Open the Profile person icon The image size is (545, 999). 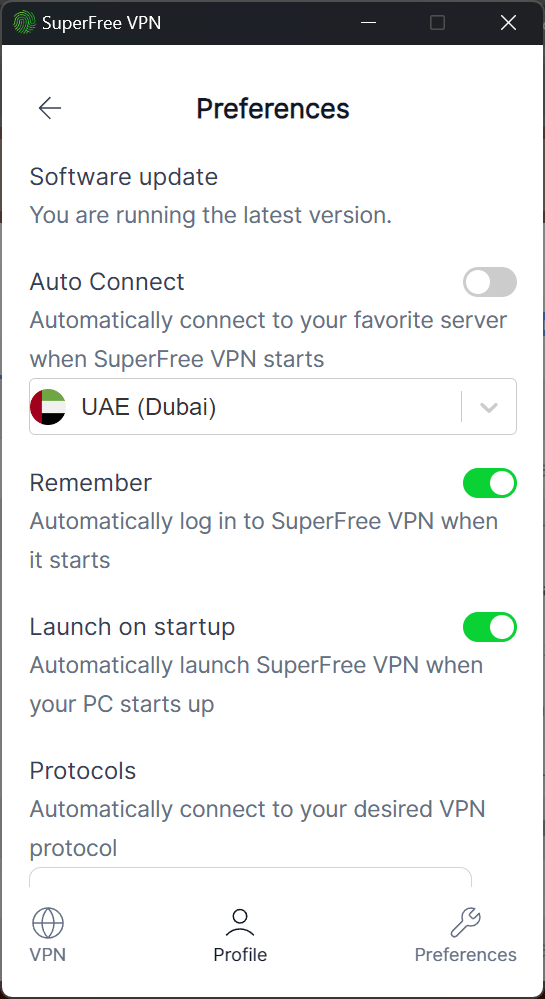point(240,923)
